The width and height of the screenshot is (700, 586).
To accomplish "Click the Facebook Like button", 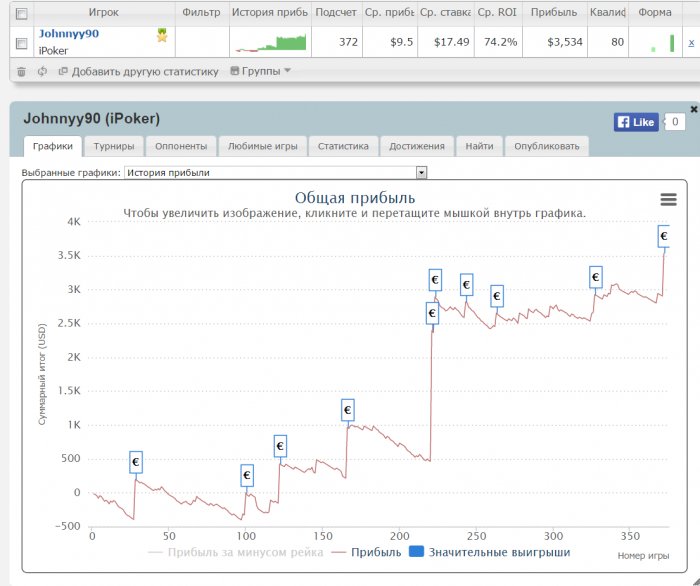I will (636, 122).
